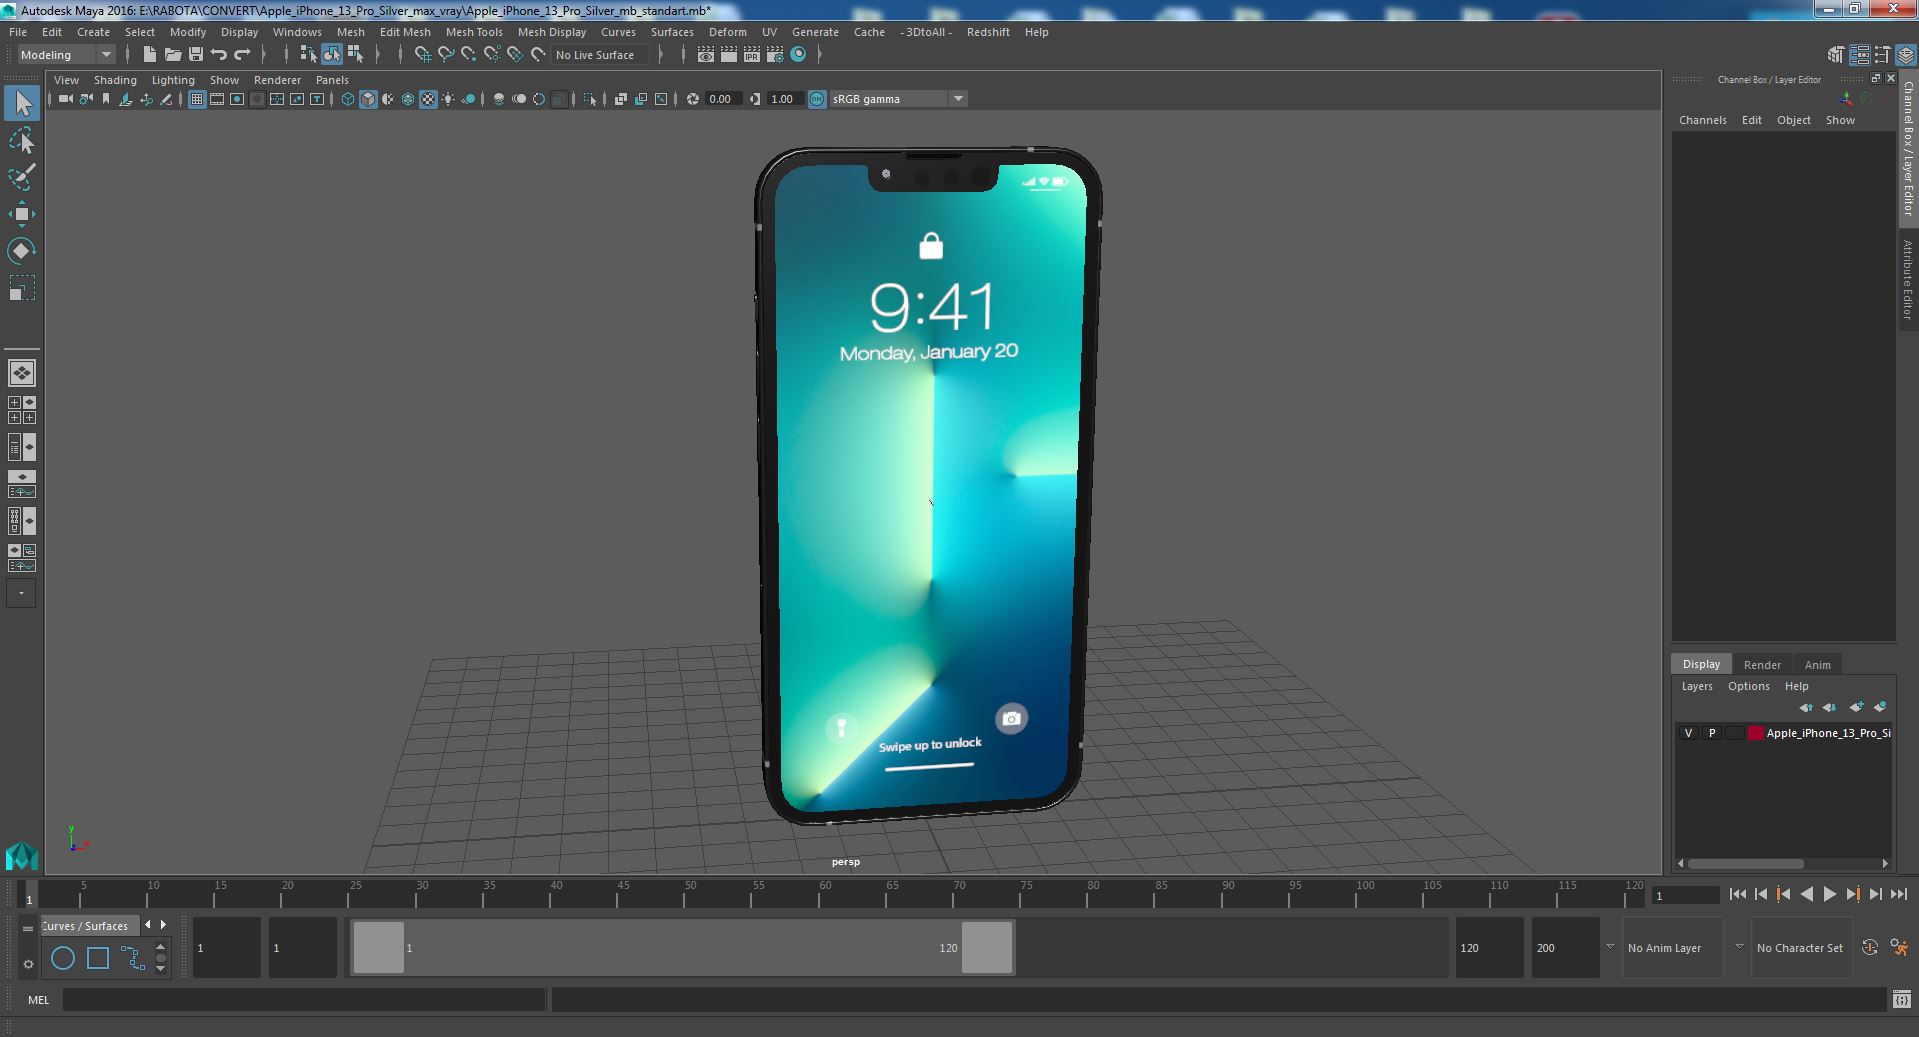Show the Modeling Toolkit panel
Screen dimensions: 1919x1037
click(1836, 55)
